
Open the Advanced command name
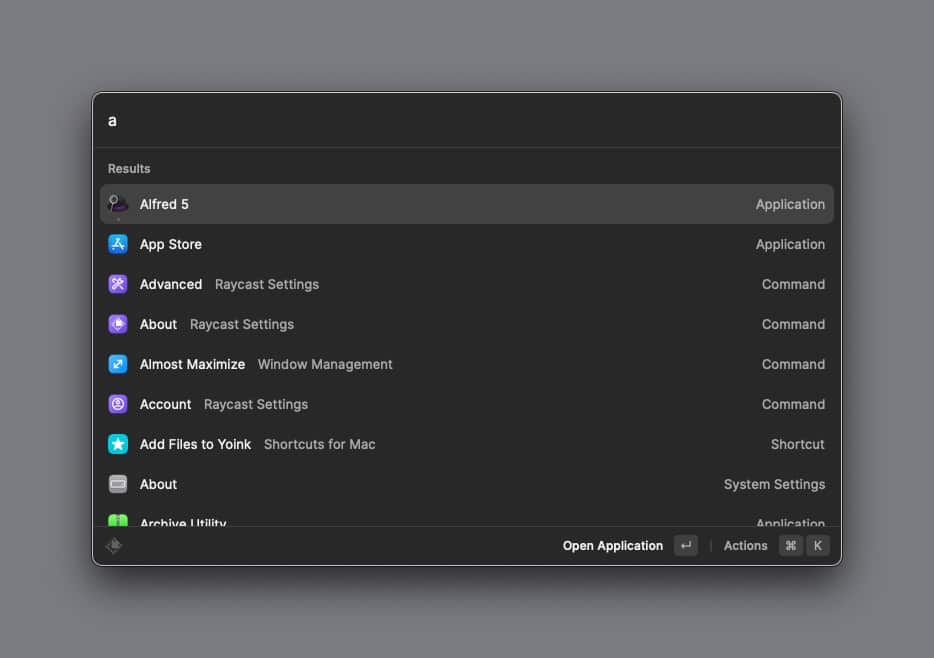pyautogui.click(x=170, y=284)
